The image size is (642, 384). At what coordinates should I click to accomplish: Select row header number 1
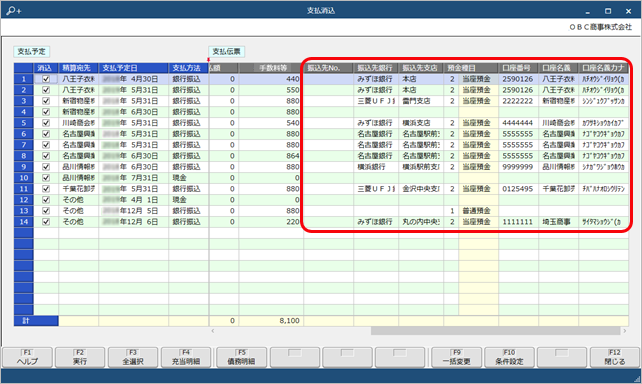coord(24,79)
